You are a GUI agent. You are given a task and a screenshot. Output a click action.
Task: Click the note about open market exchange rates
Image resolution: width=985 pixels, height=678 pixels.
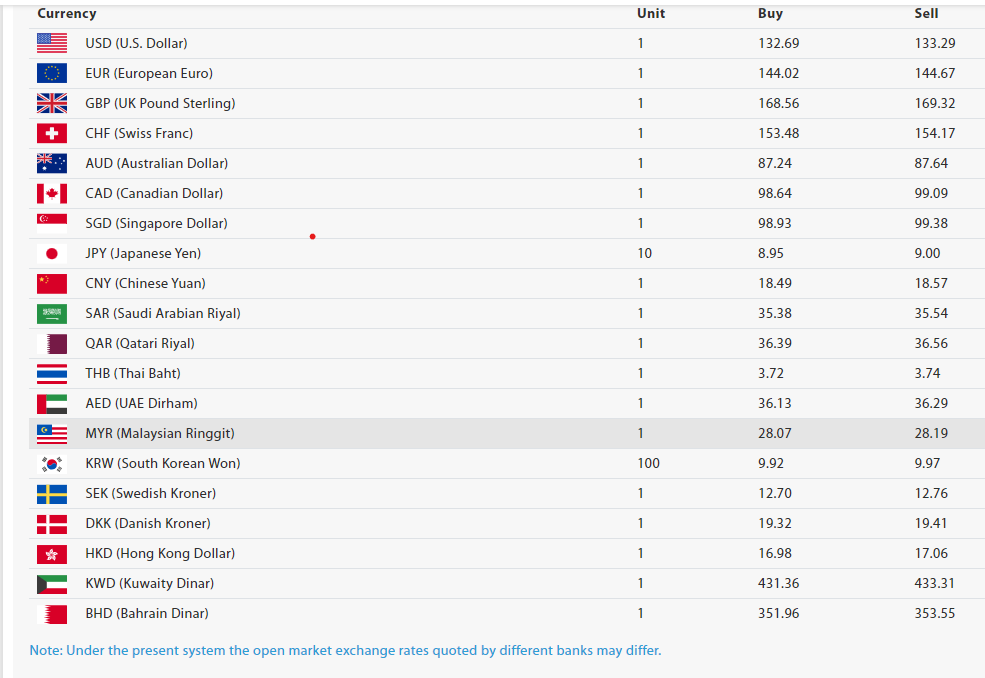pos(346,650)
